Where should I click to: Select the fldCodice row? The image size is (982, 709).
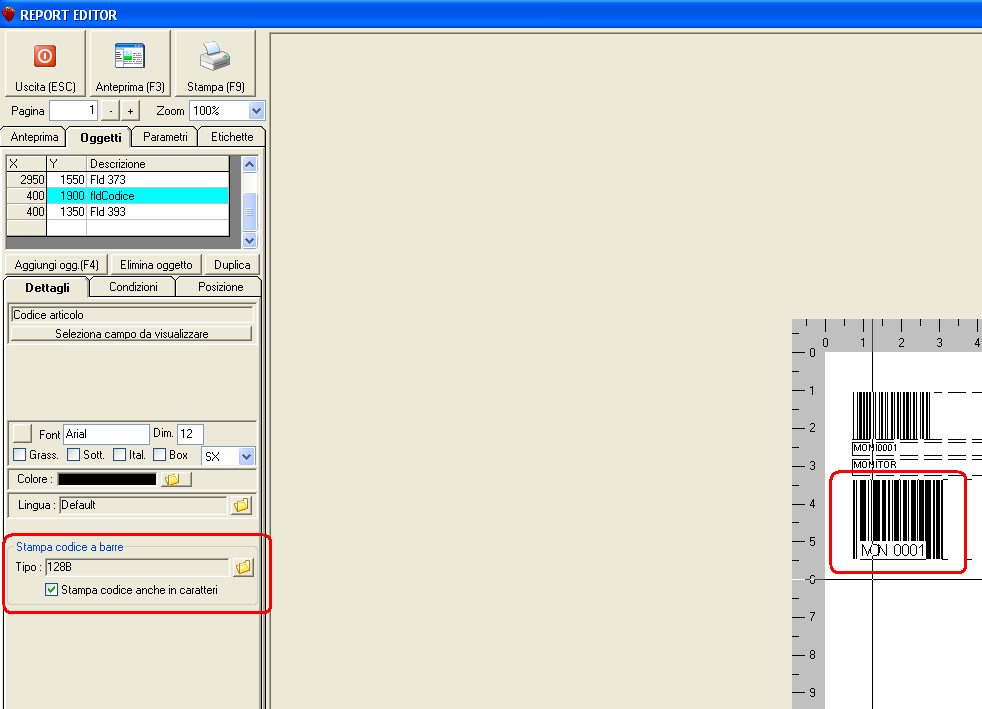(x=118, y=195)
